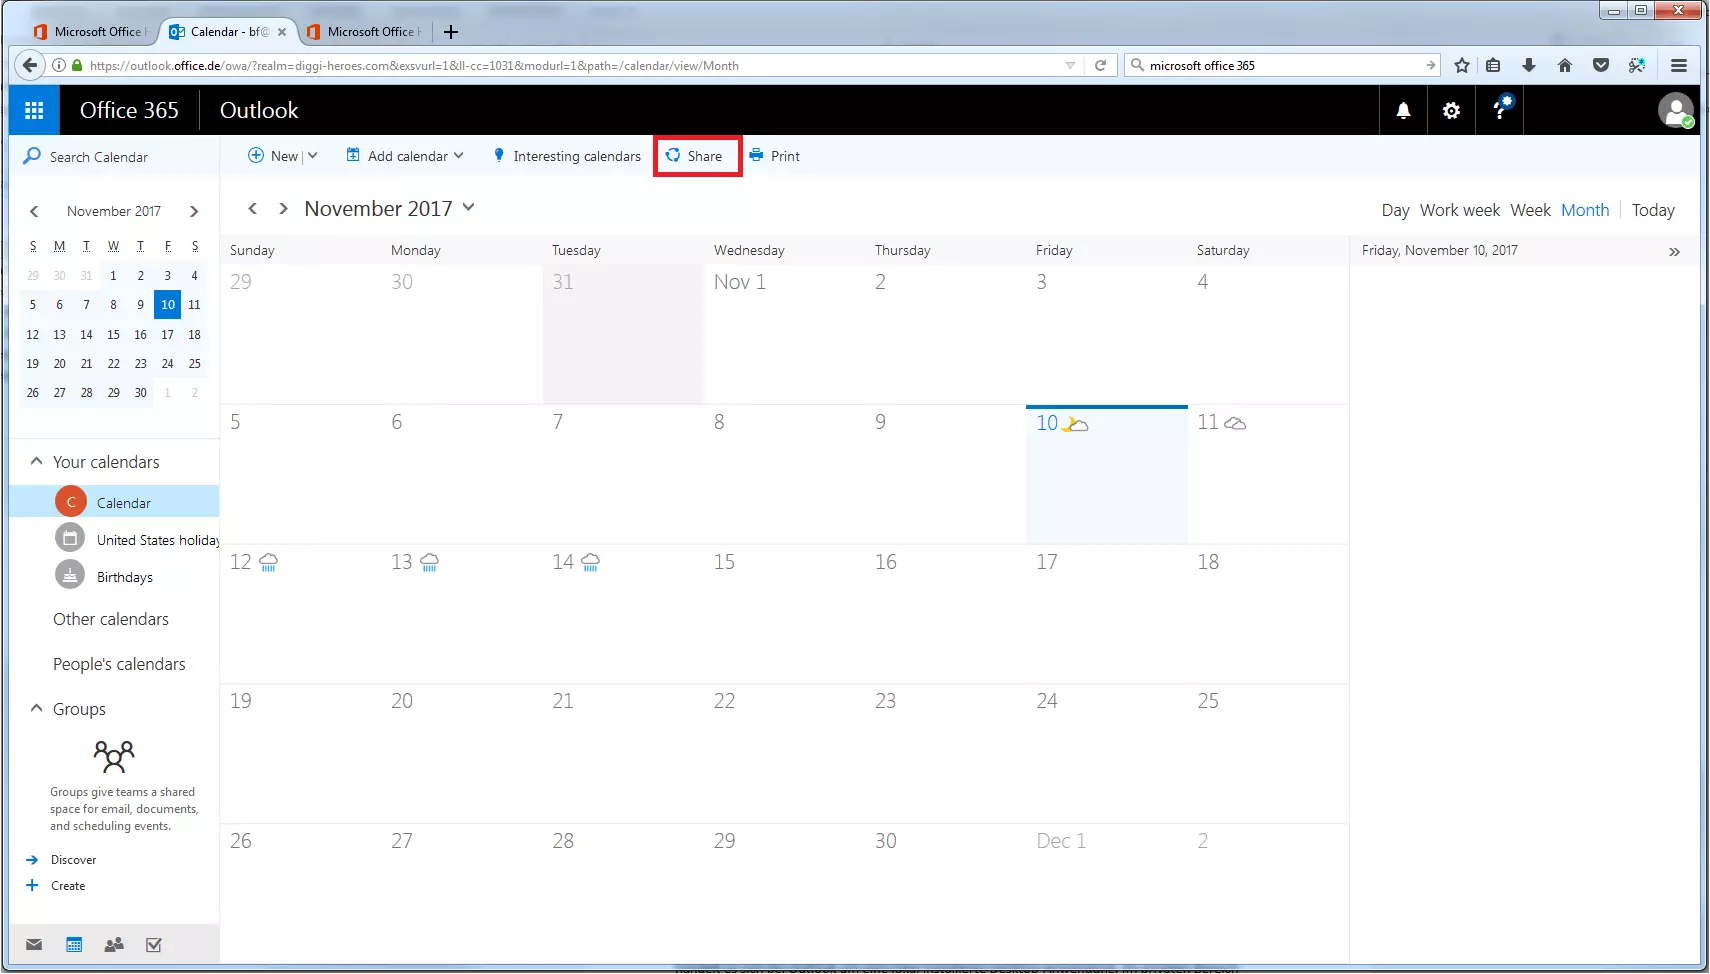Click the Discover link under Groups

coord(72,859)
